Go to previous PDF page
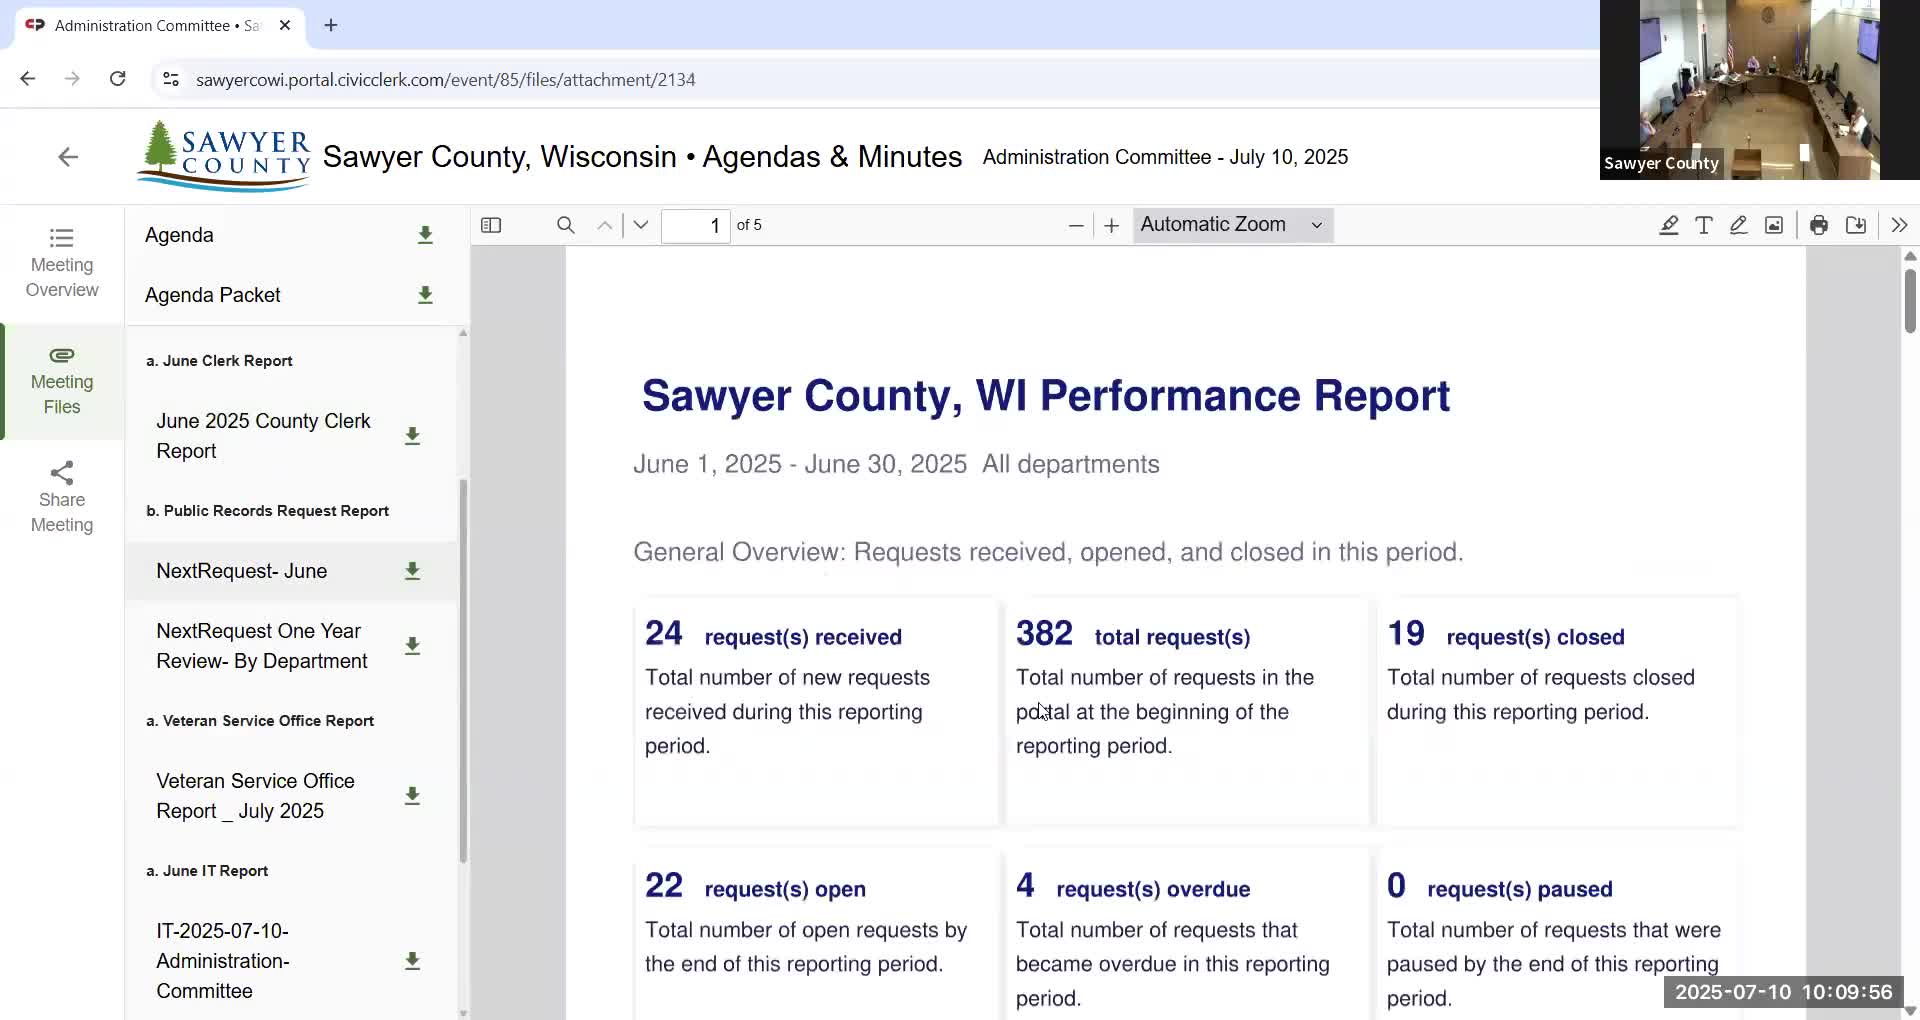The image size is (1920, 1020). pyautogui.click(x=605, y=225)
